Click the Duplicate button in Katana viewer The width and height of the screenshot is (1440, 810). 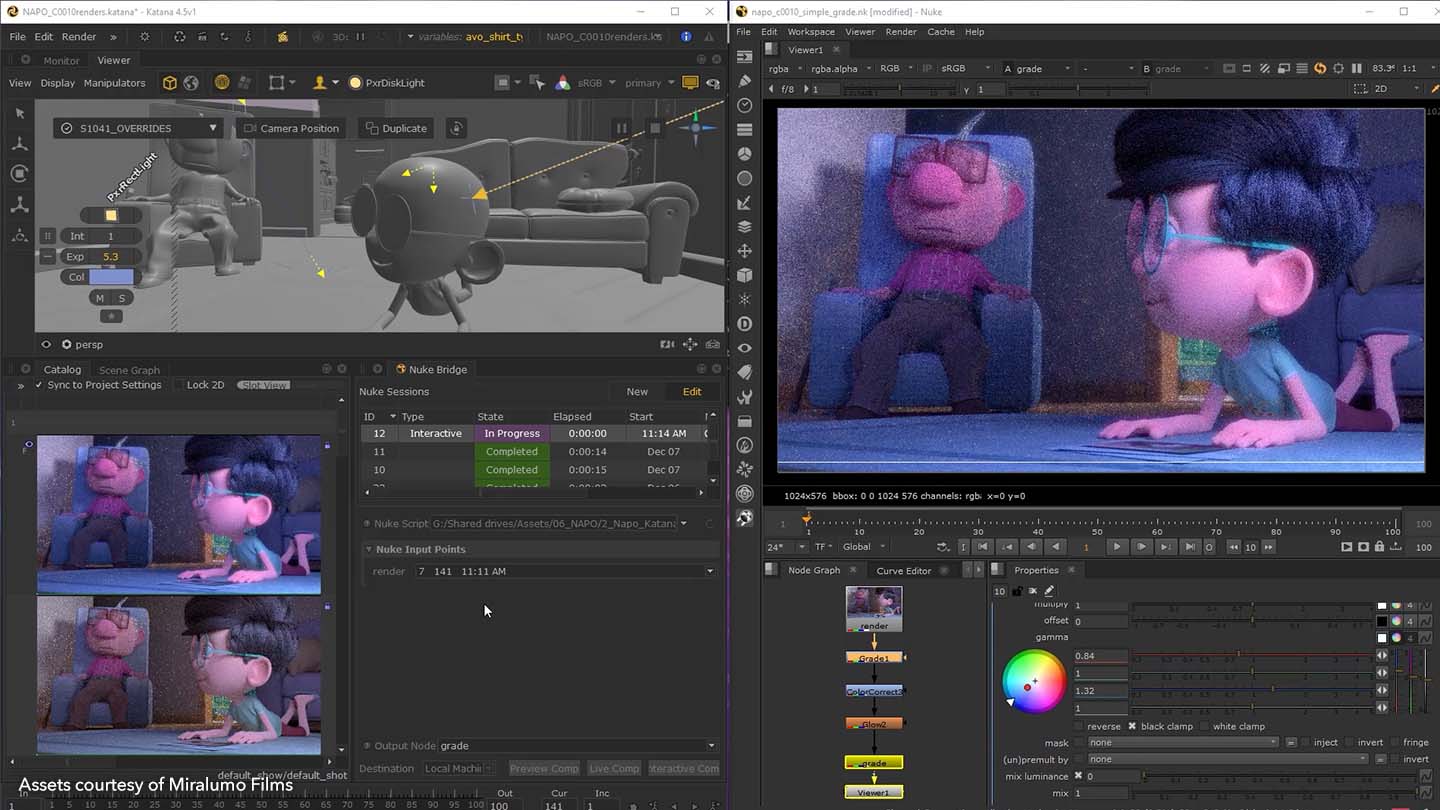(396, 128)
